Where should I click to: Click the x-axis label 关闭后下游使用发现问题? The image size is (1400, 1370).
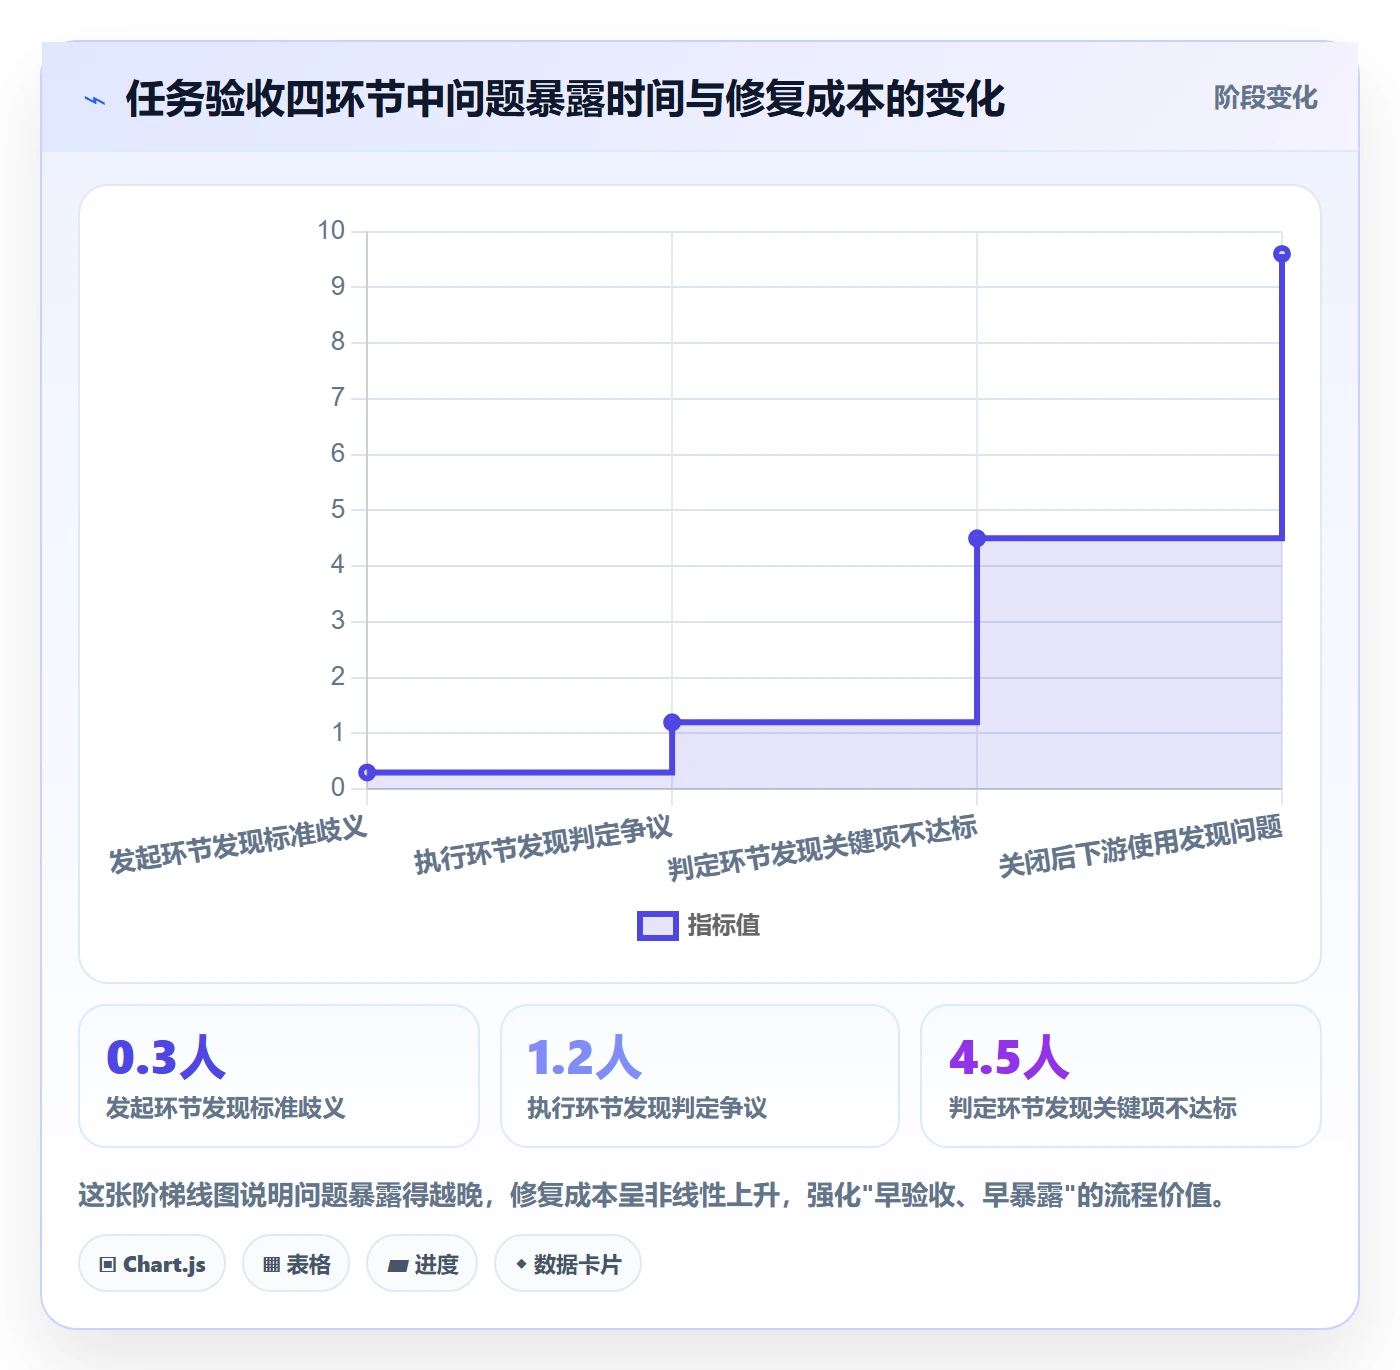[1140, 846]
